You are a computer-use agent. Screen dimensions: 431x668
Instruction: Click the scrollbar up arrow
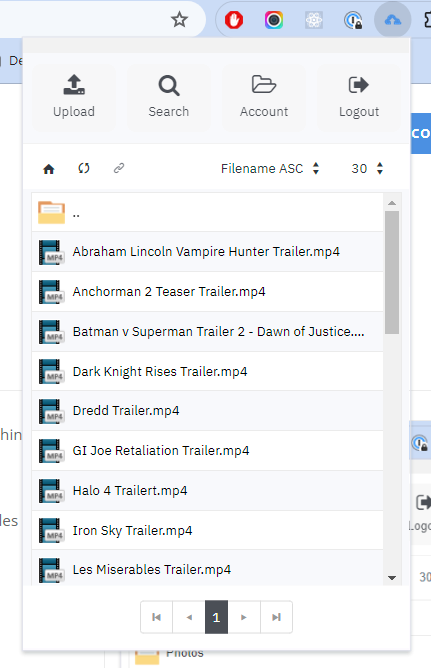click(x=392, y=203)
